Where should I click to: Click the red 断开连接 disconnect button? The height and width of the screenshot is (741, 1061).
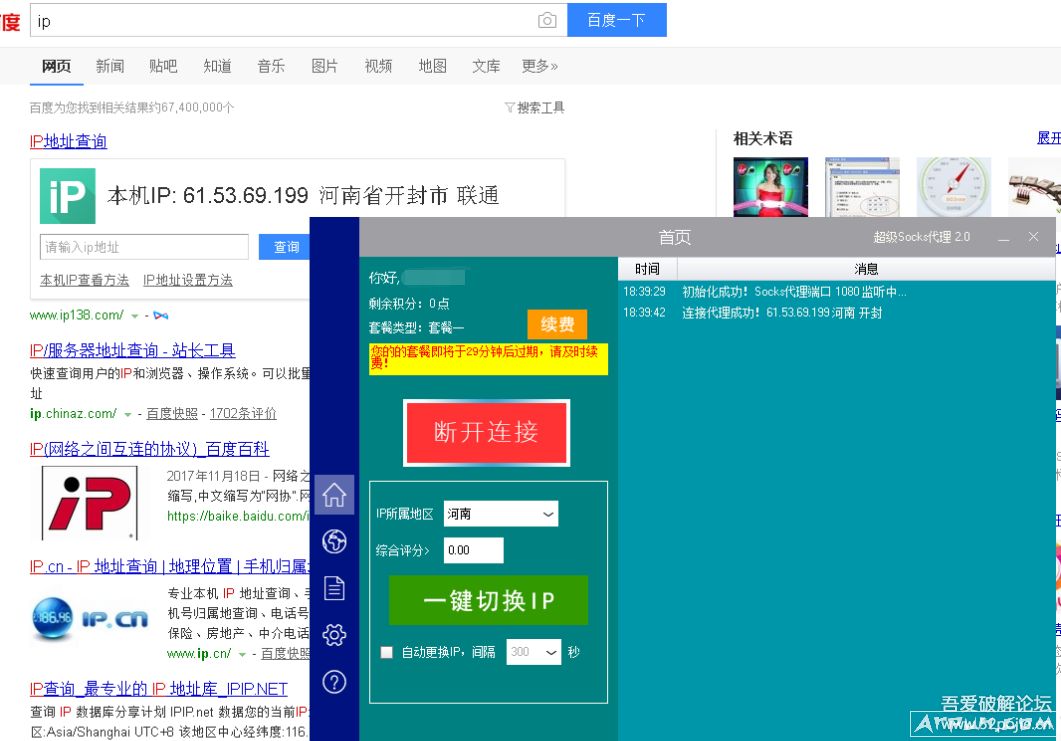pos(486,432)
